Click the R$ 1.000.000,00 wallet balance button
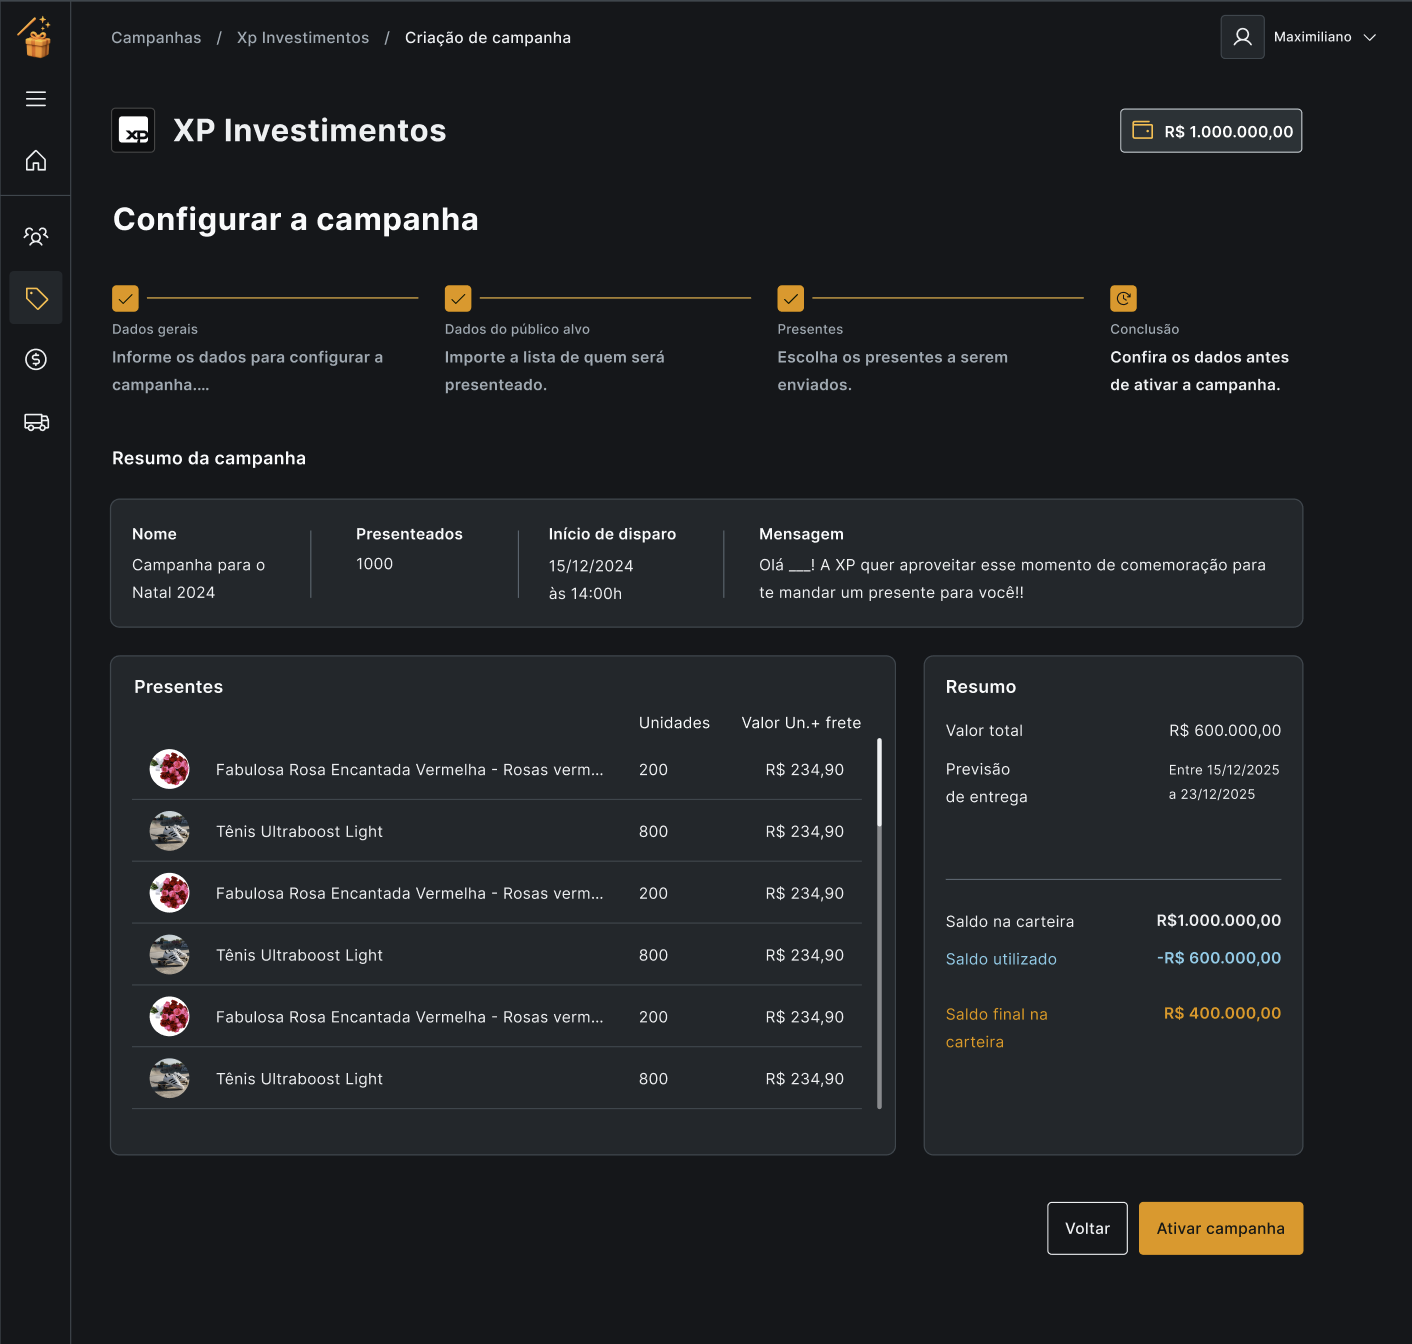 1211,131
